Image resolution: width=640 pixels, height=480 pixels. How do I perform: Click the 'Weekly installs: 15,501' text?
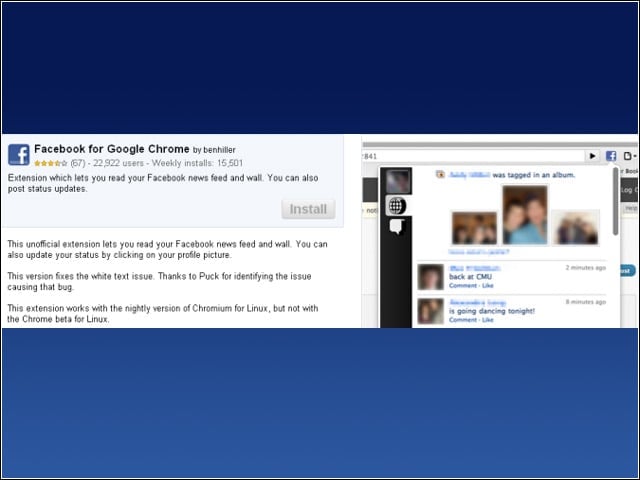click(x=197, y=163)
